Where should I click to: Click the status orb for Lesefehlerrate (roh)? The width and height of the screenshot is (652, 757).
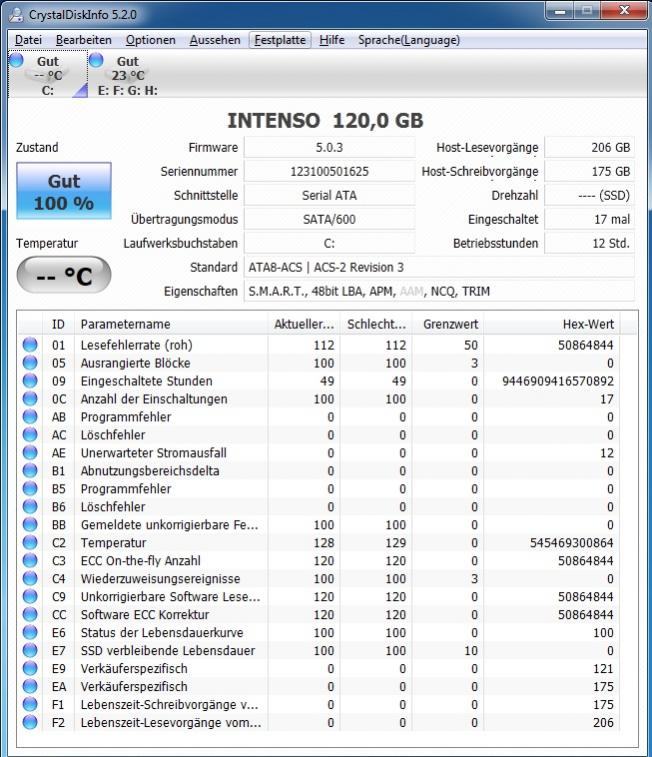(30, 345)
